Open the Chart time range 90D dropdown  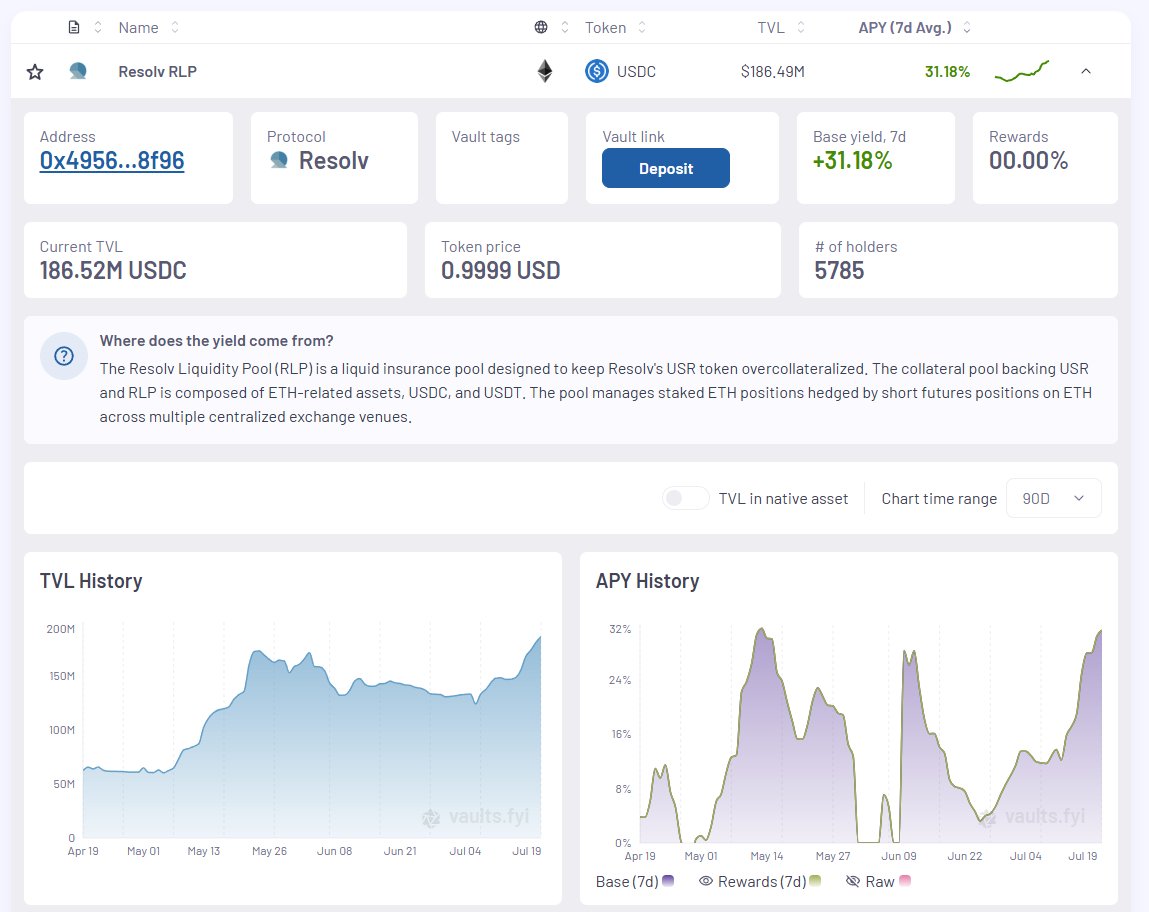(x=1054, y=498)
